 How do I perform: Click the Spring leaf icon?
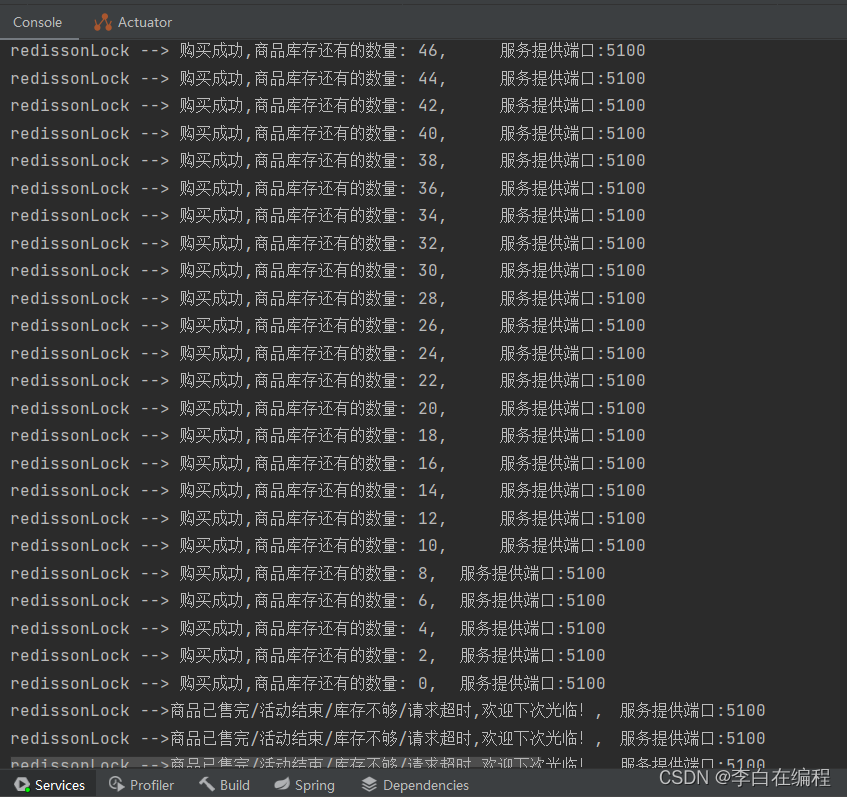click(281, 784)
